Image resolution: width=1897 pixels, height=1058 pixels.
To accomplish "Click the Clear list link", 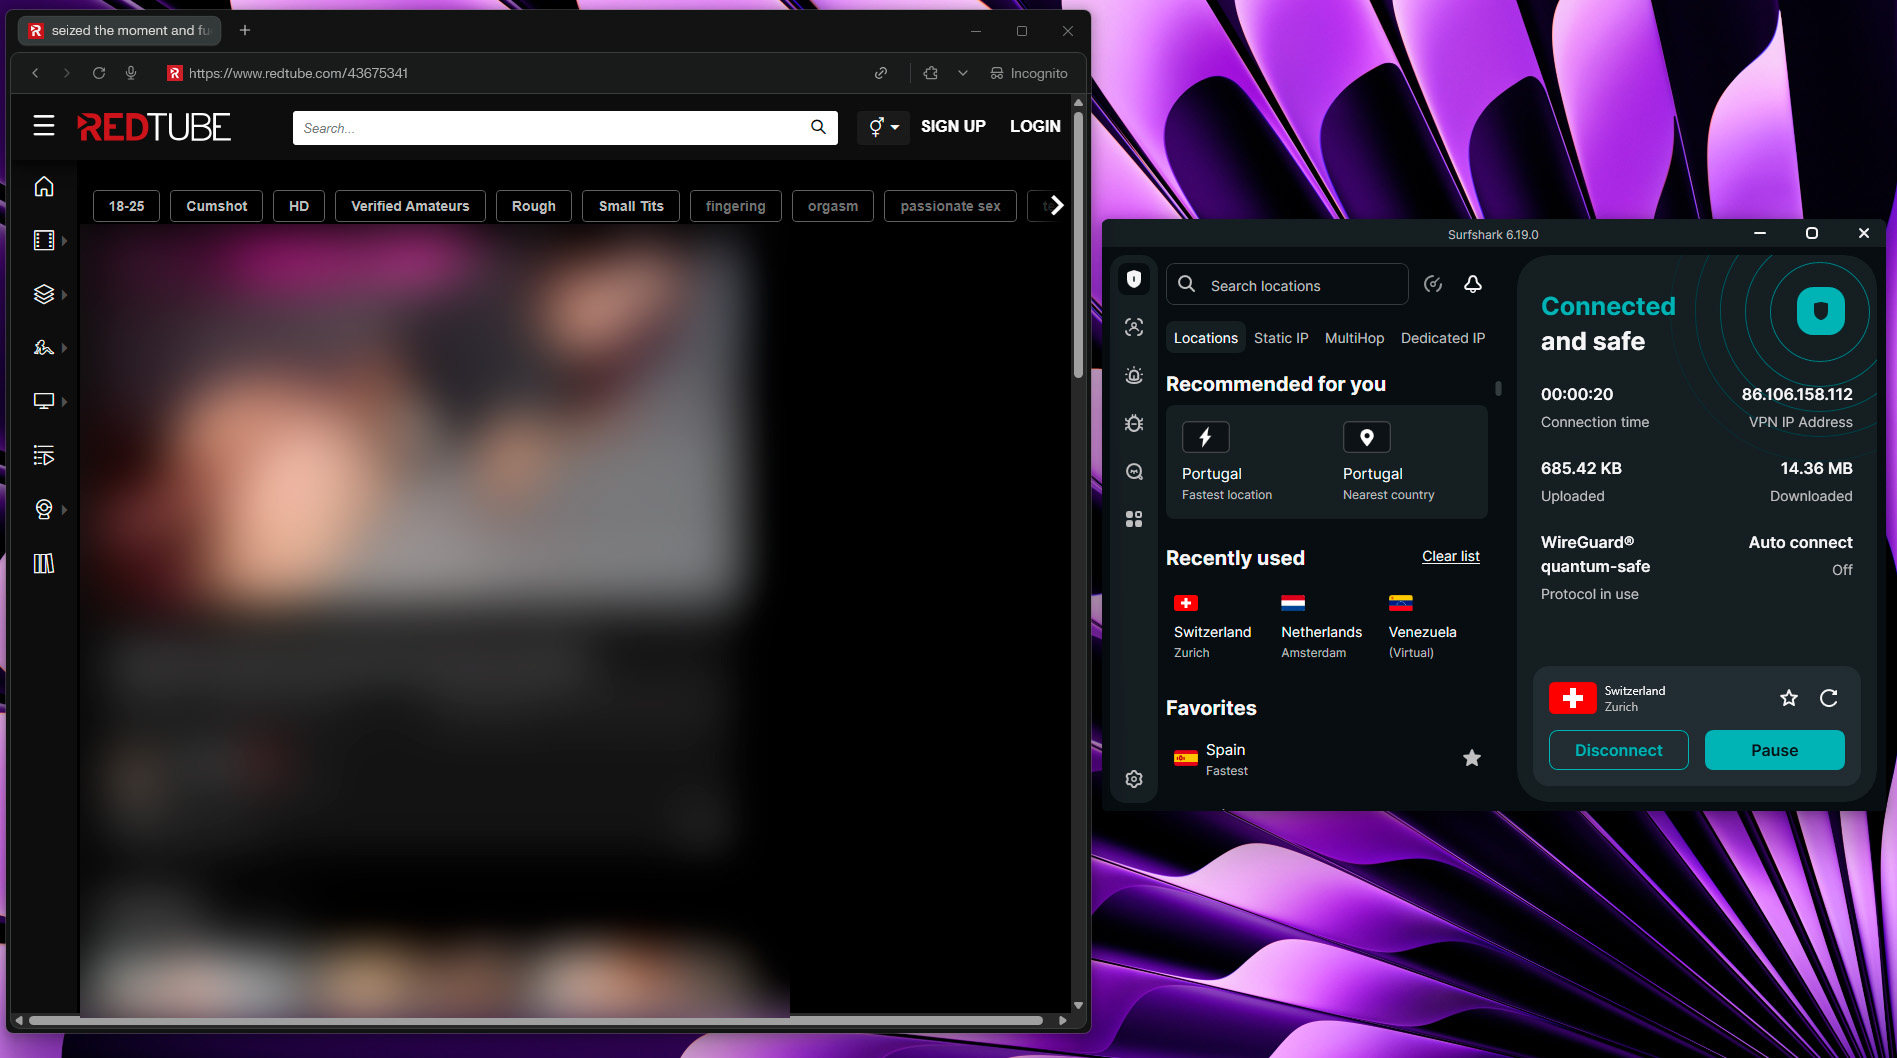I will pyautogui.click(x=1451, y=557).
